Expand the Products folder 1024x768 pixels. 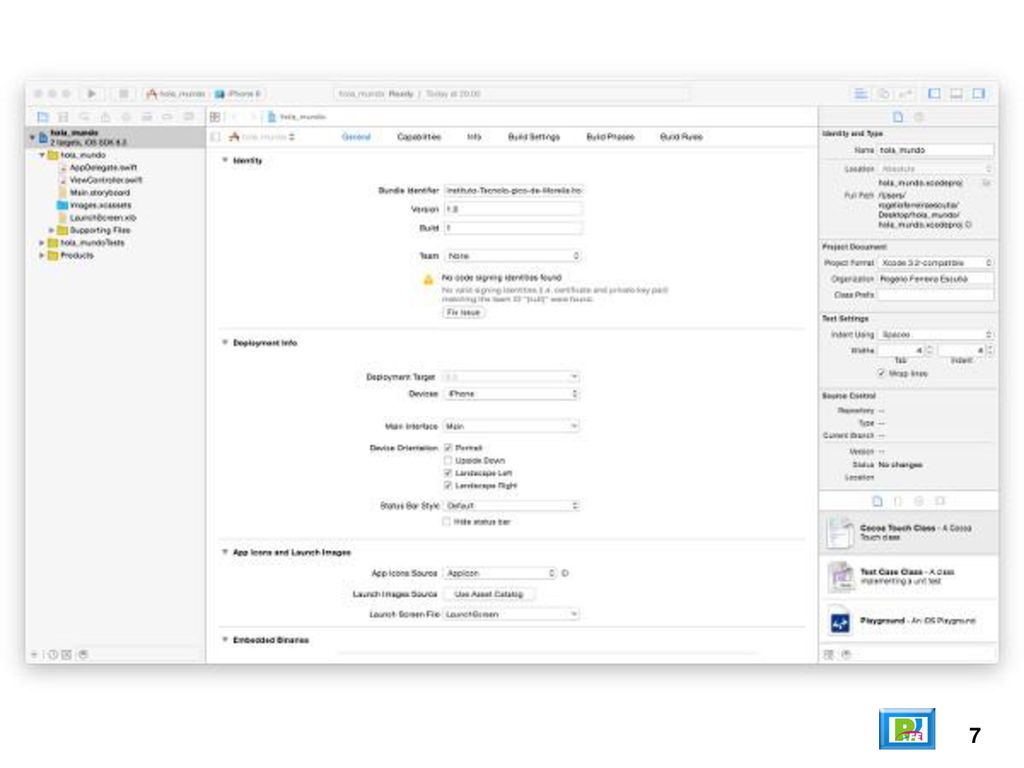[x=42, y=255]
